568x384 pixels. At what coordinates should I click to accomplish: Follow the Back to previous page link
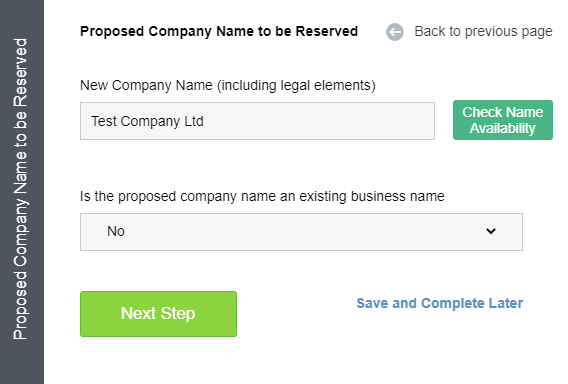483,32
